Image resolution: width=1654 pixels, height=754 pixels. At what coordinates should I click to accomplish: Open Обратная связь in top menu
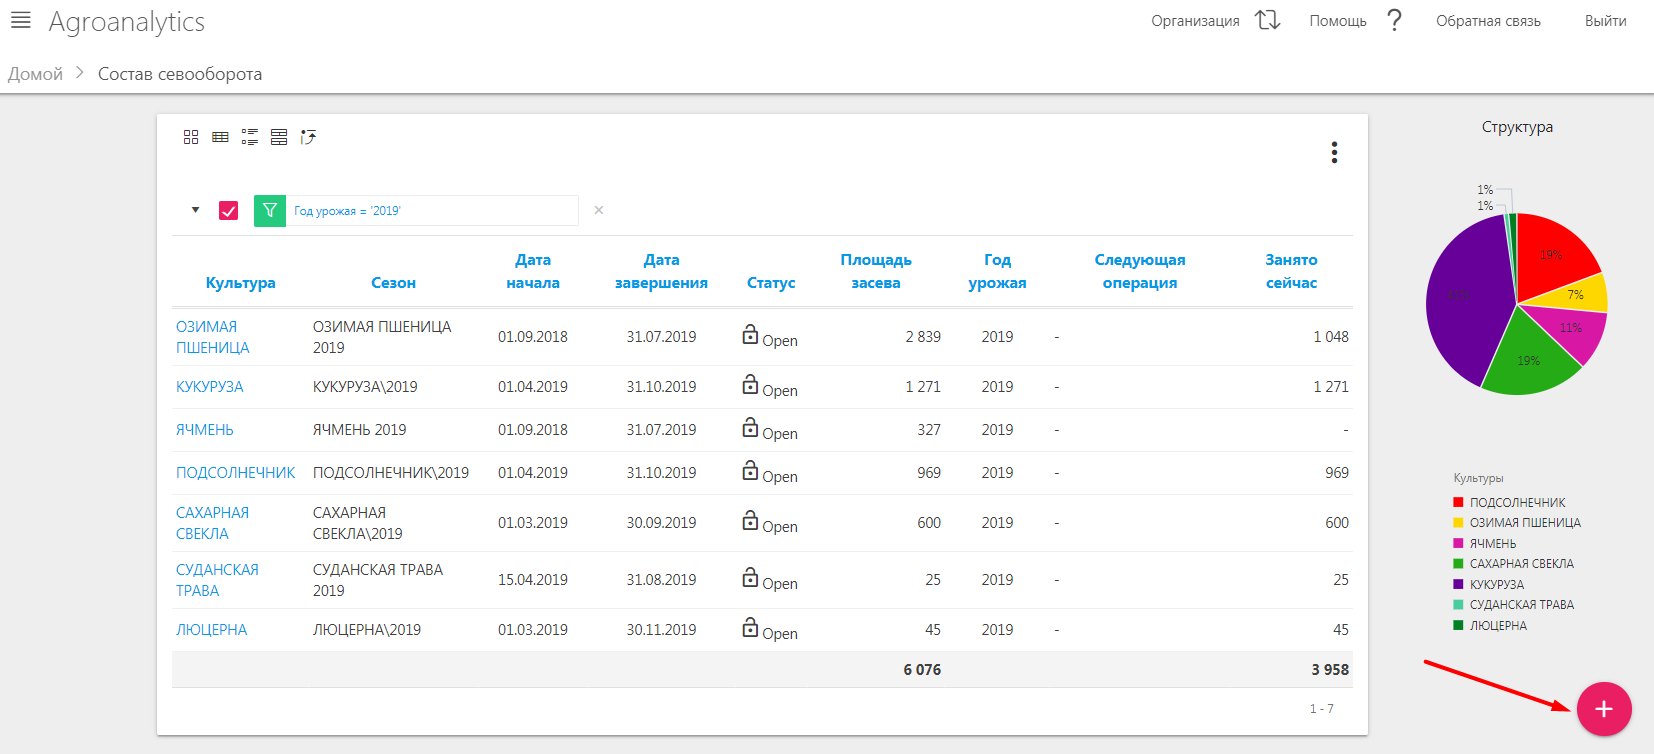pyautogui.click(x=1488, y=21)
